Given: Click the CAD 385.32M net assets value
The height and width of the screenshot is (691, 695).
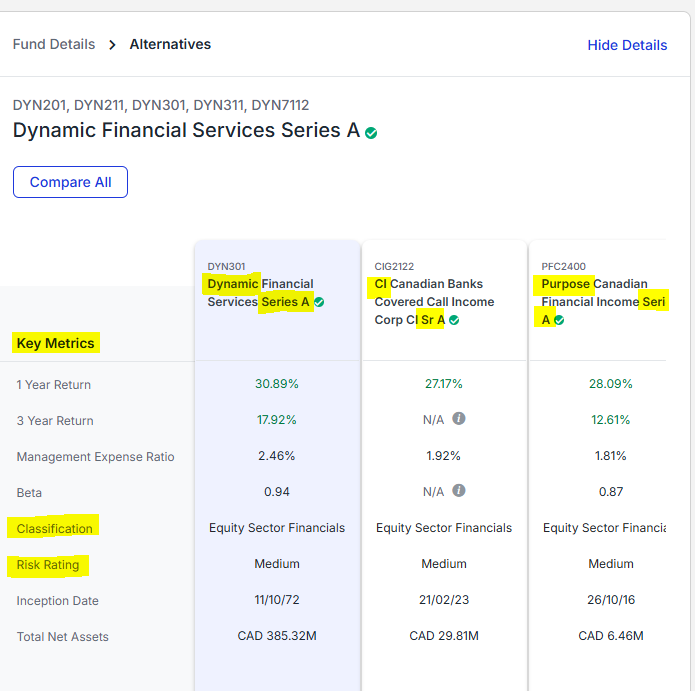Looking at the screenshot, I should coord(277,636).
